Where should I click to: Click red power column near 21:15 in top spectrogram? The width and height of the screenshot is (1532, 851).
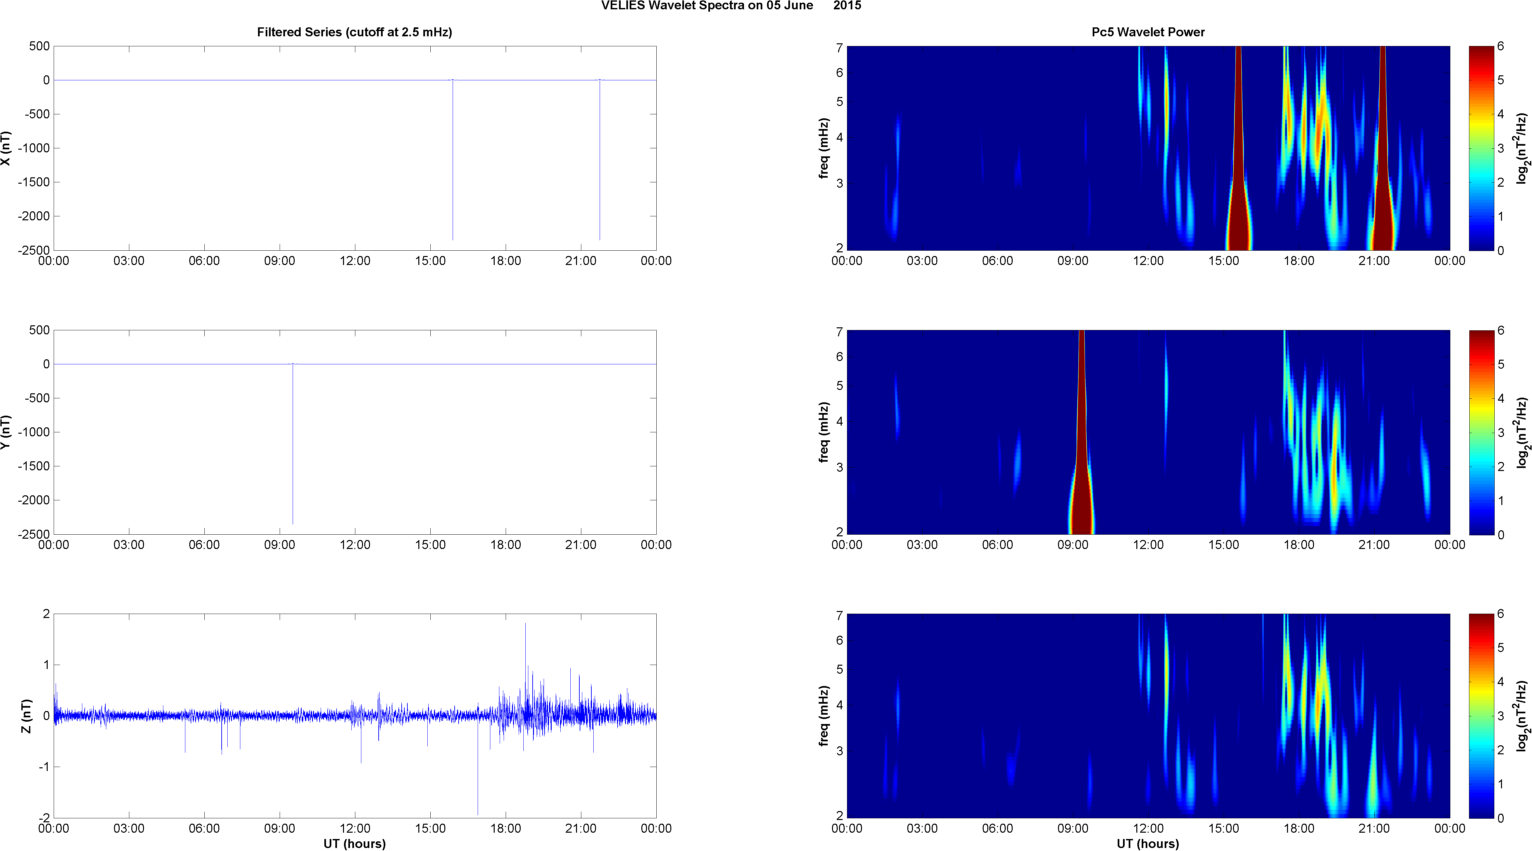point(1383,148)
